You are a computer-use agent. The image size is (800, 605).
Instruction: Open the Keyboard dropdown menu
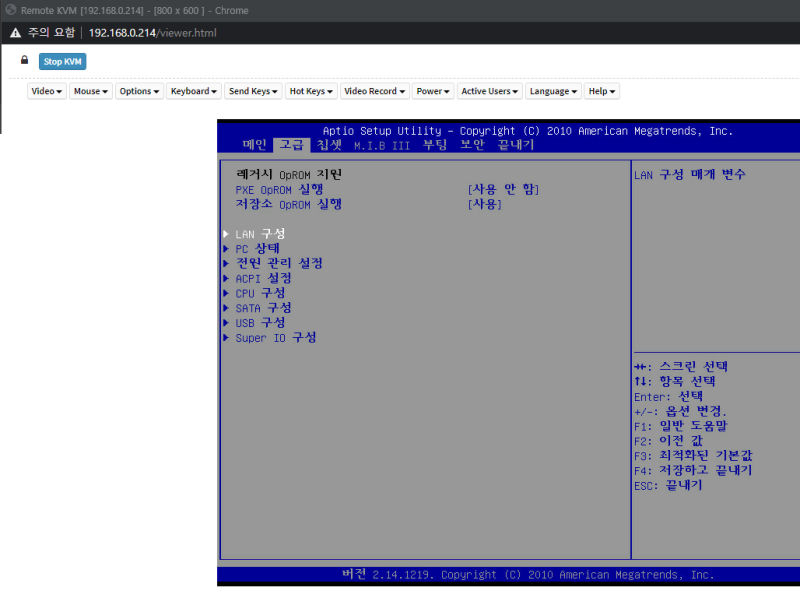pos(192,91)
